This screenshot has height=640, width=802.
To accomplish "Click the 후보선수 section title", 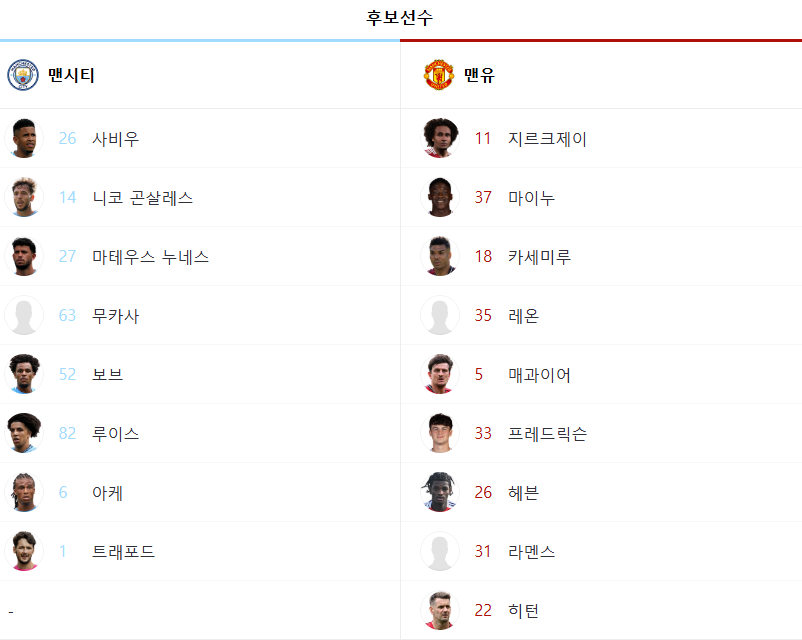I will point(399,17).
